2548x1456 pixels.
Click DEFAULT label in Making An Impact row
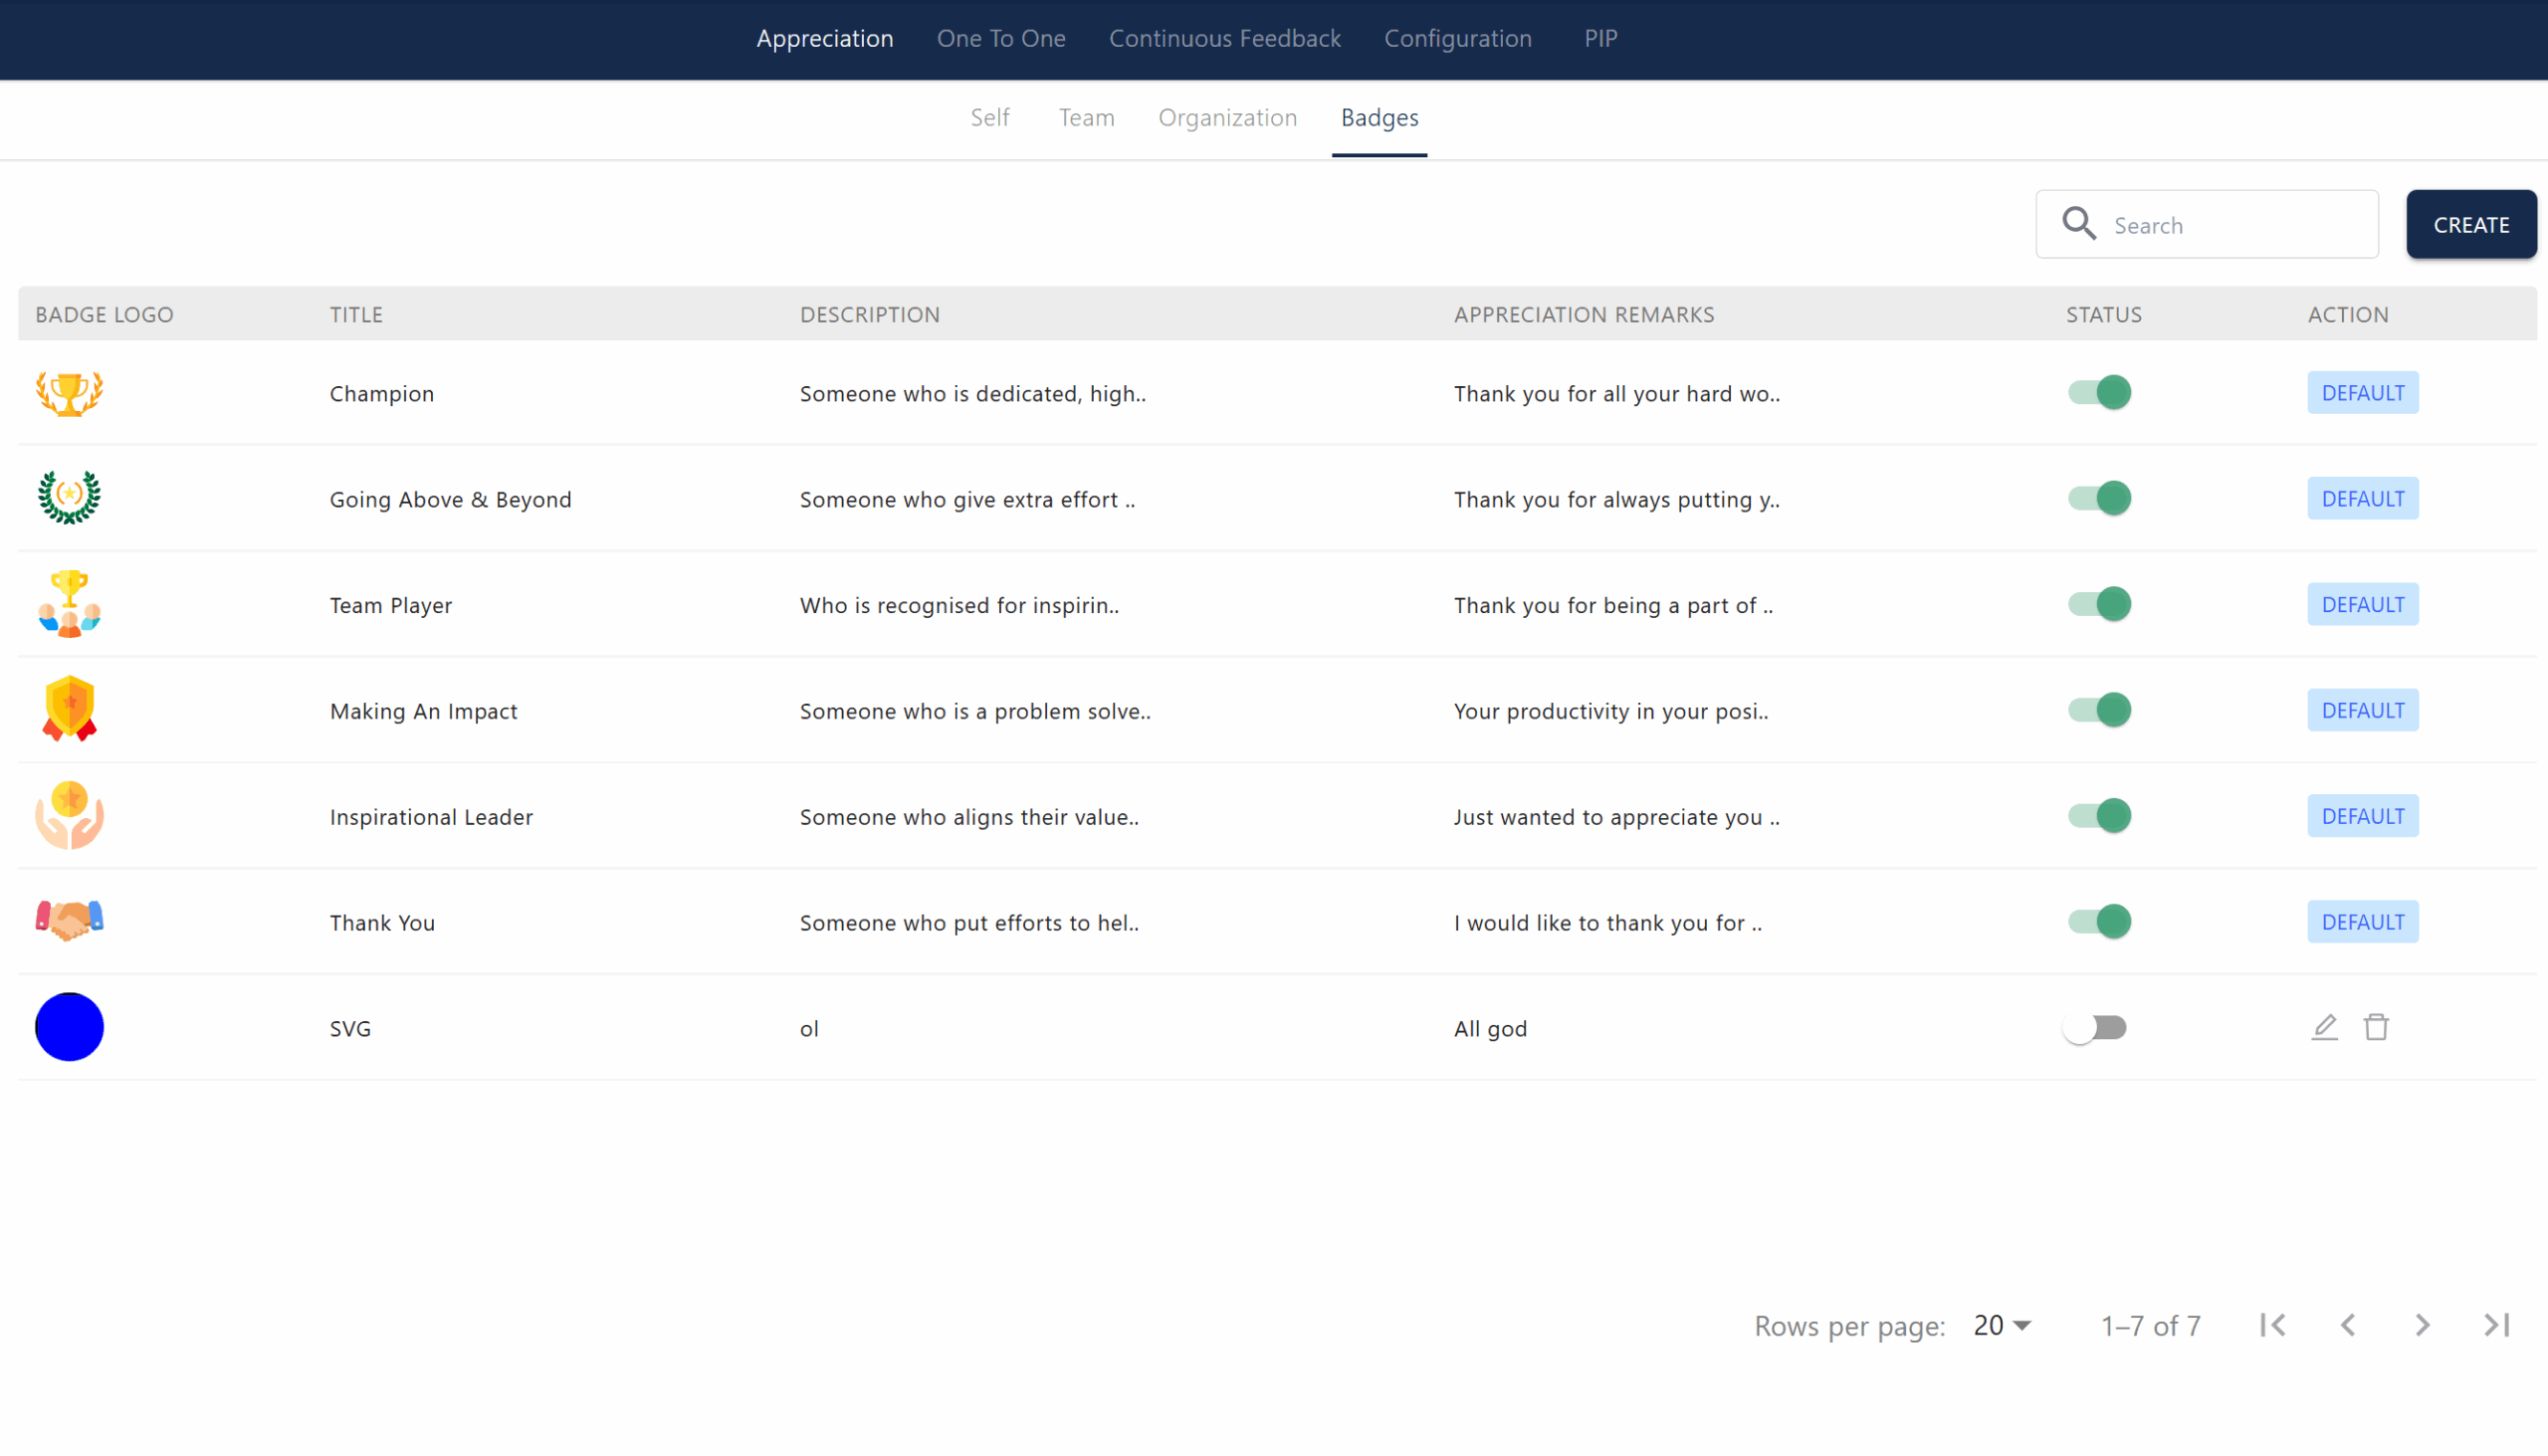click(x=2362, y=711)
